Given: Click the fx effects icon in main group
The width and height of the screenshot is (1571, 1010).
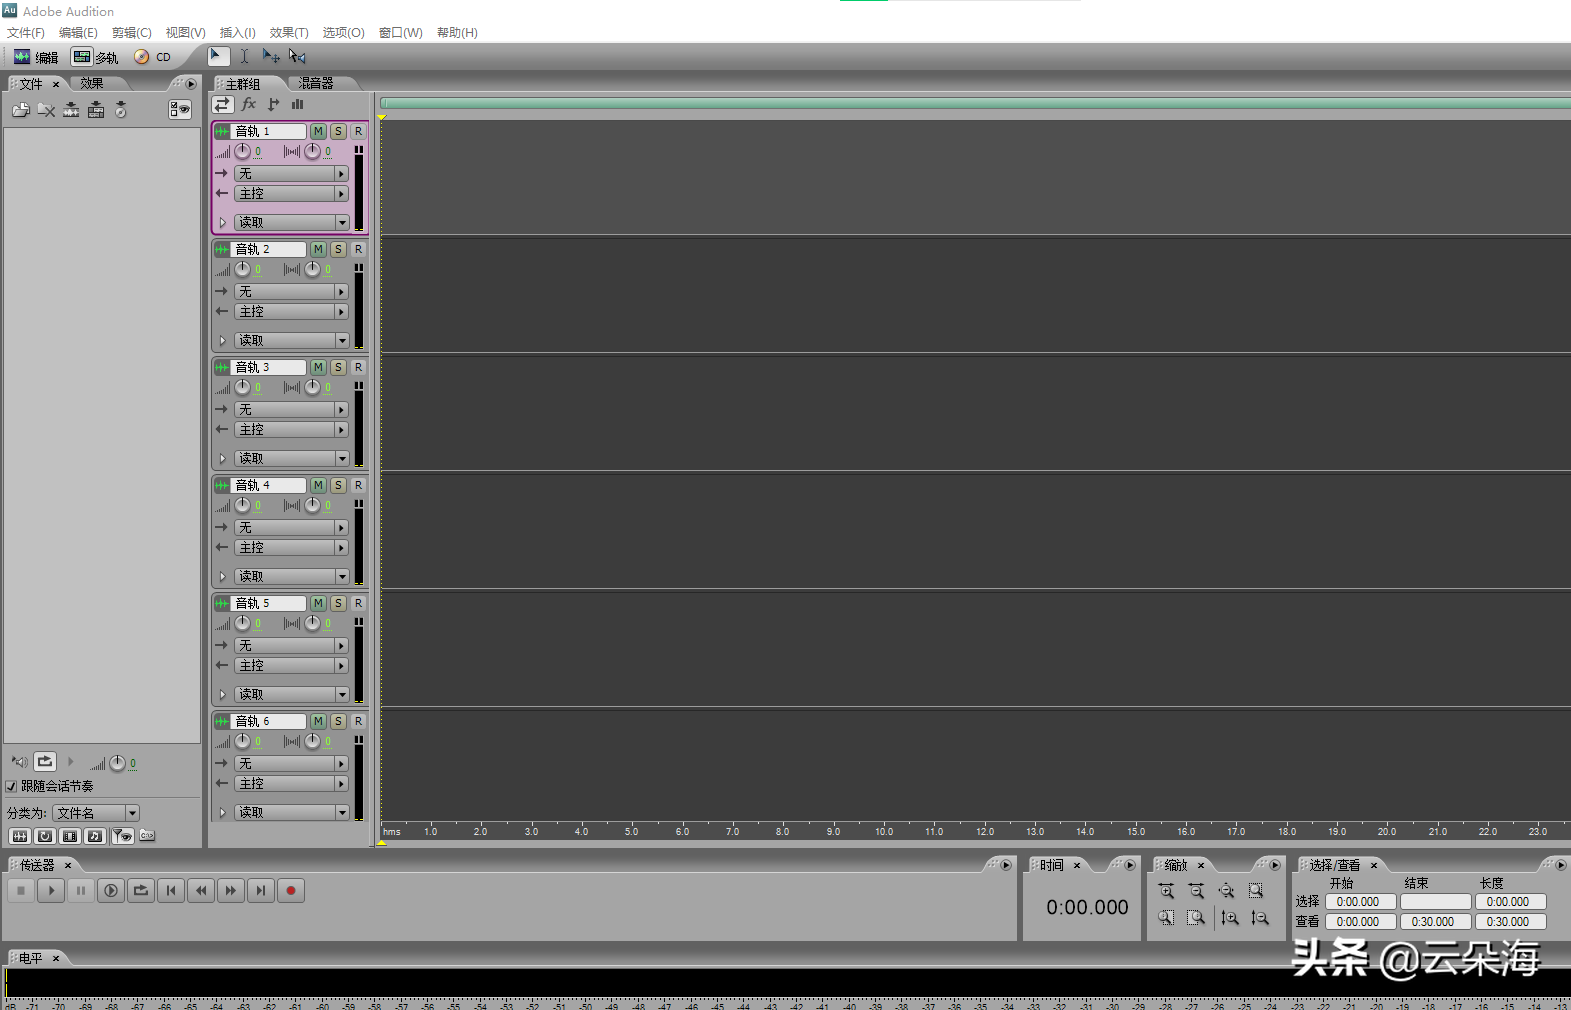Looking at the screenshot, I should coord(249,104).
